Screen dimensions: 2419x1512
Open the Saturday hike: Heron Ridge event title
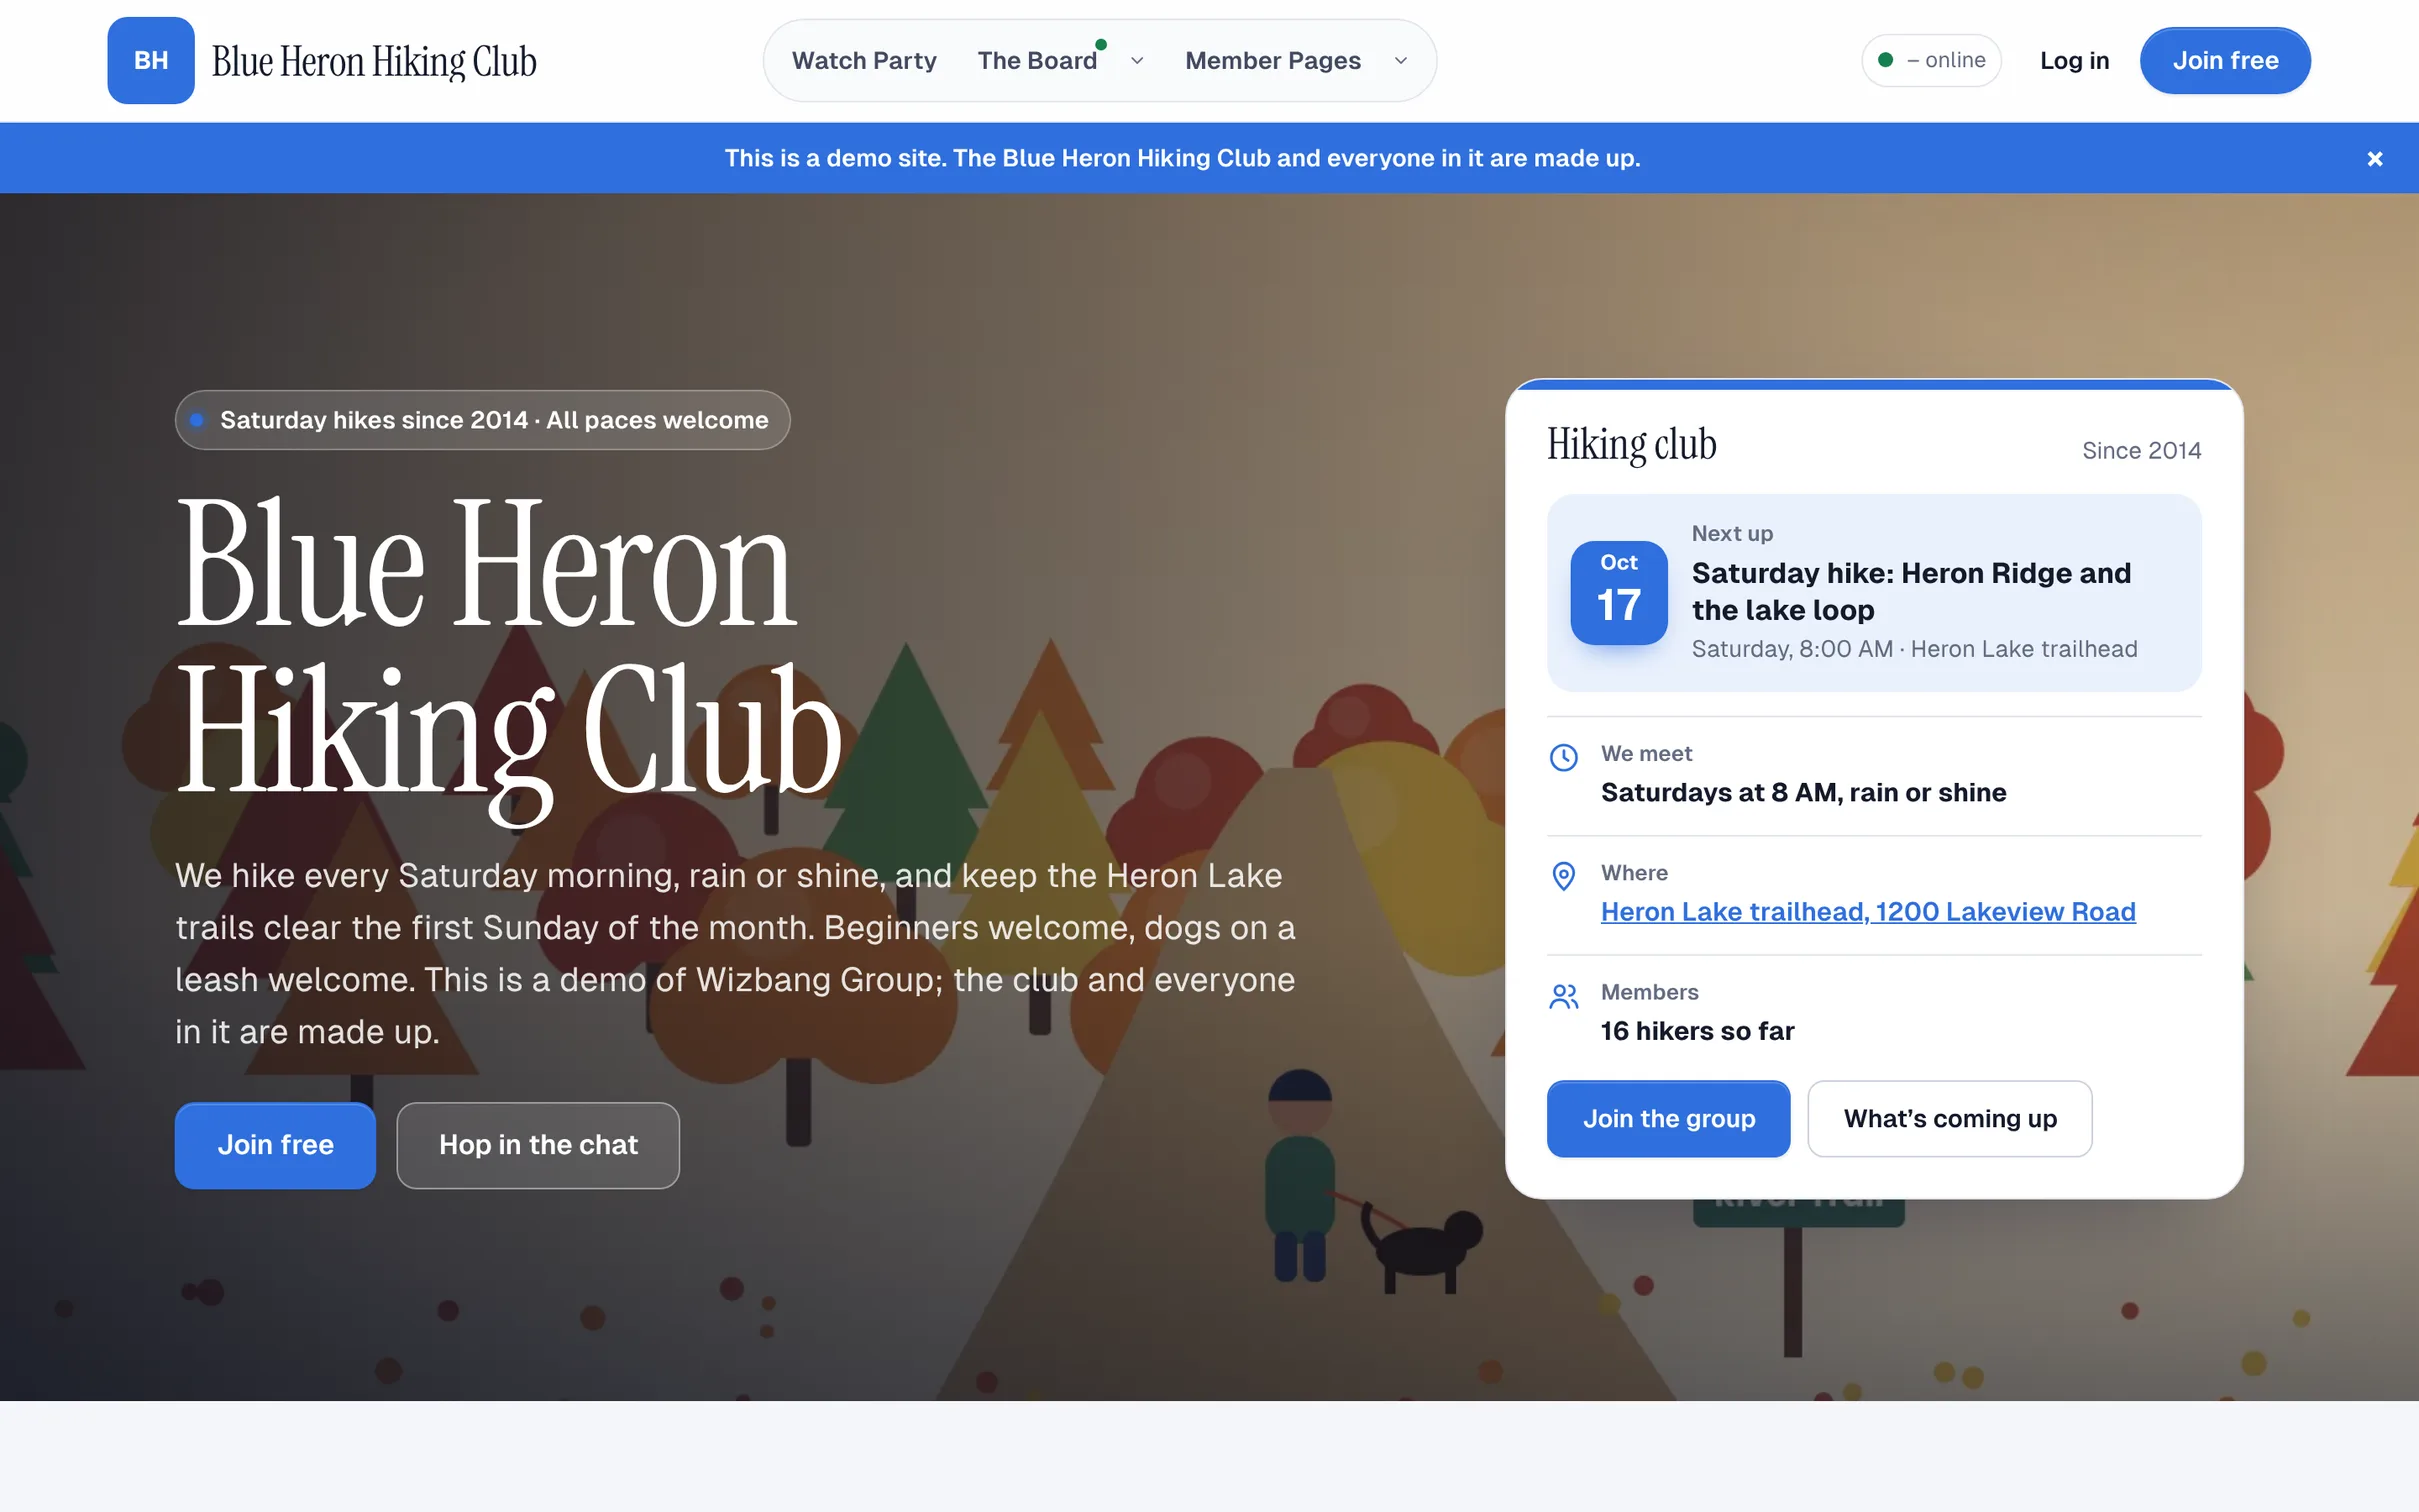(1911, 591)
